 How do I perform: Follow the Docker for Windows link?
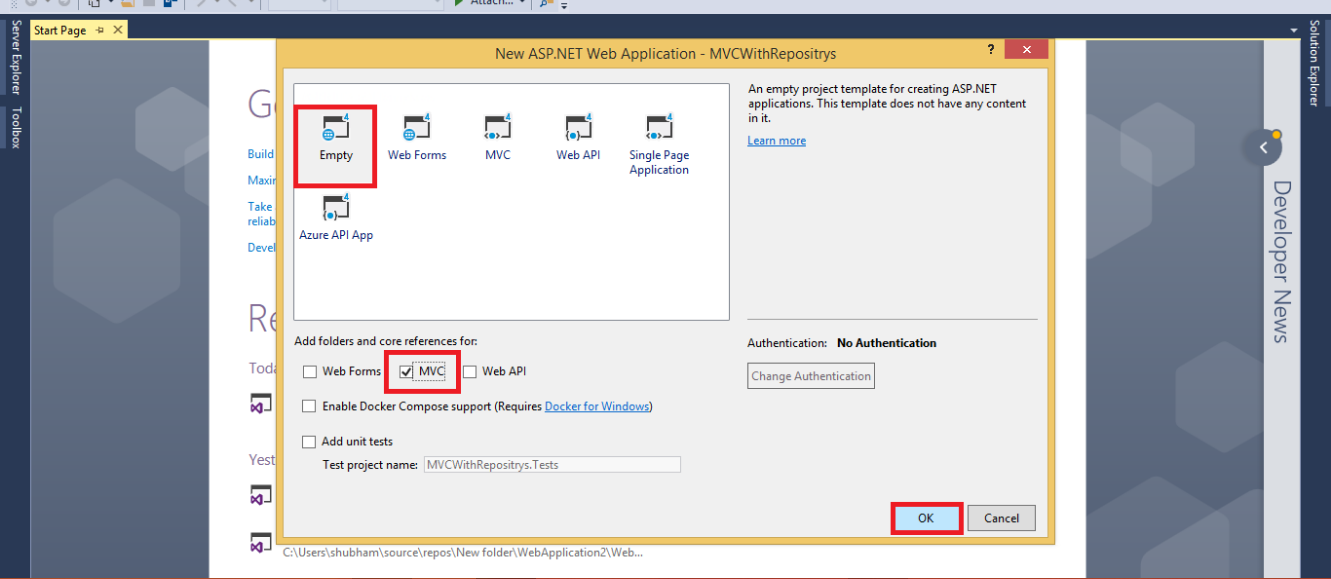click(x=597, y=407)
